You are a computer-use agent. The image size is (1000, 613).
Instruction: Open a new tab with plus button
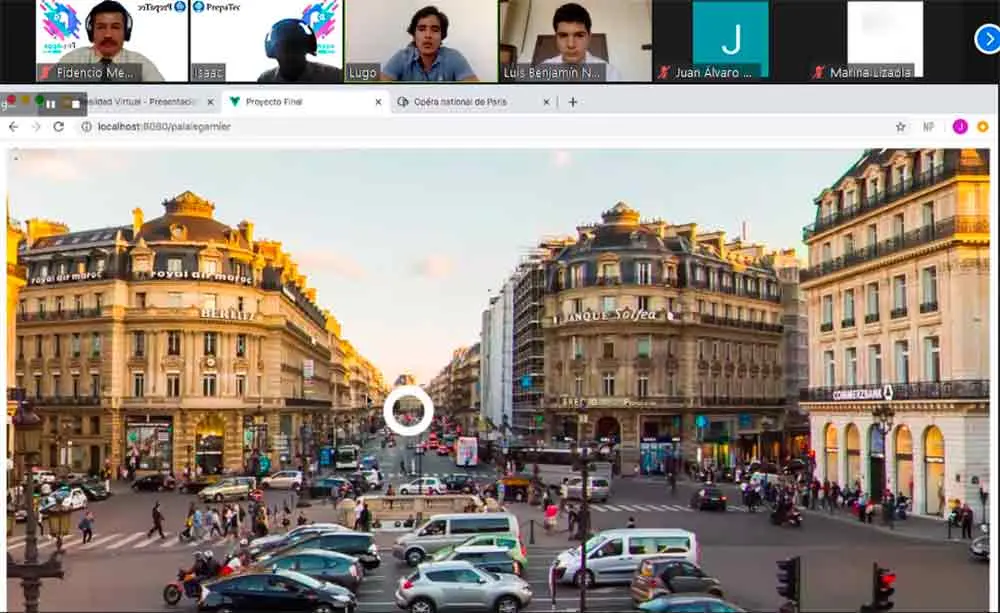coord(573,102)
